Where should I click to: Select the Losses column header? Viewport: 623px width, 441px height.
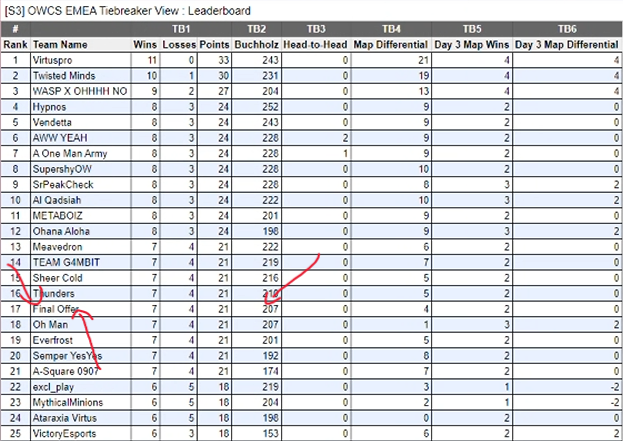coord(179,44)
